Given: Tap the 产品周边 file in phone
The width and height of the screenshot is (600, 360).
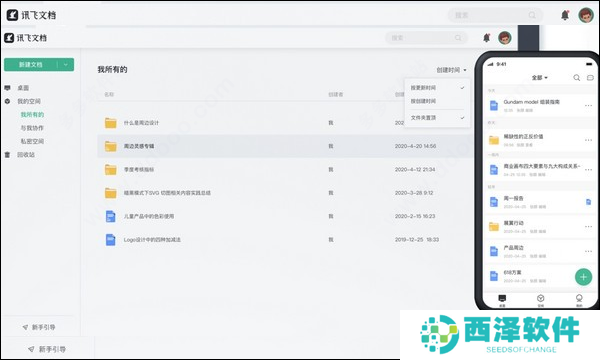Looking at the screenshot, I should coord(540,251).
